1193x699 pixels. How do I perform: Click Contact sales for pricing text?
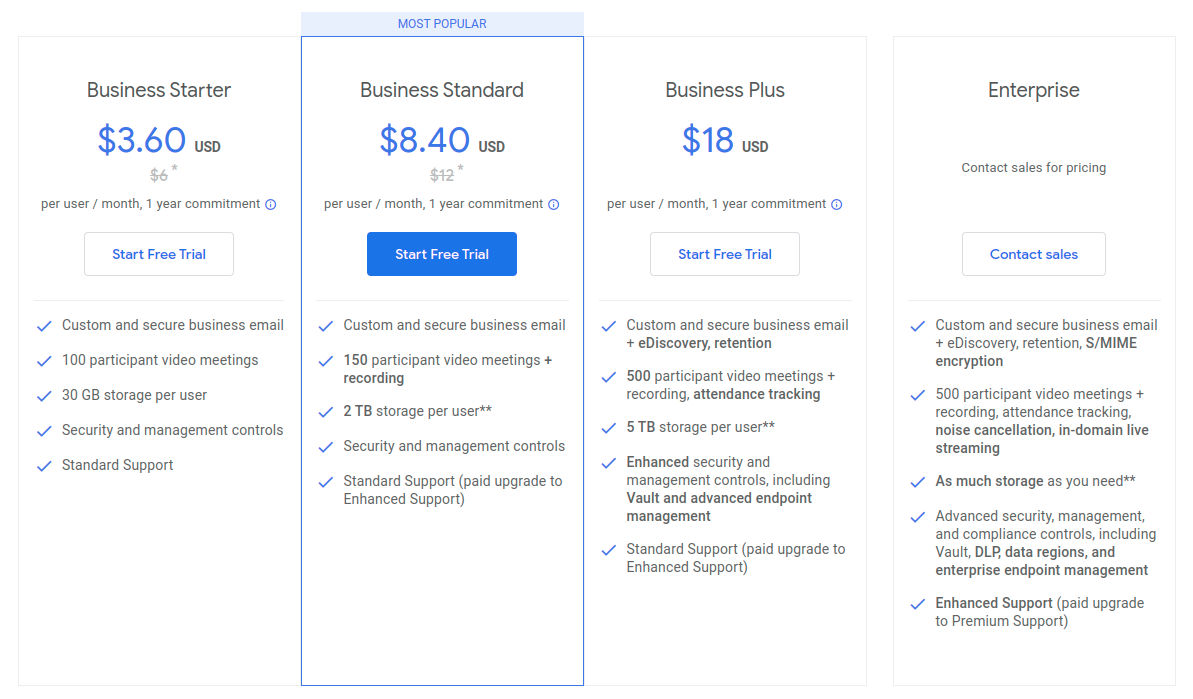click(1034, 168)
